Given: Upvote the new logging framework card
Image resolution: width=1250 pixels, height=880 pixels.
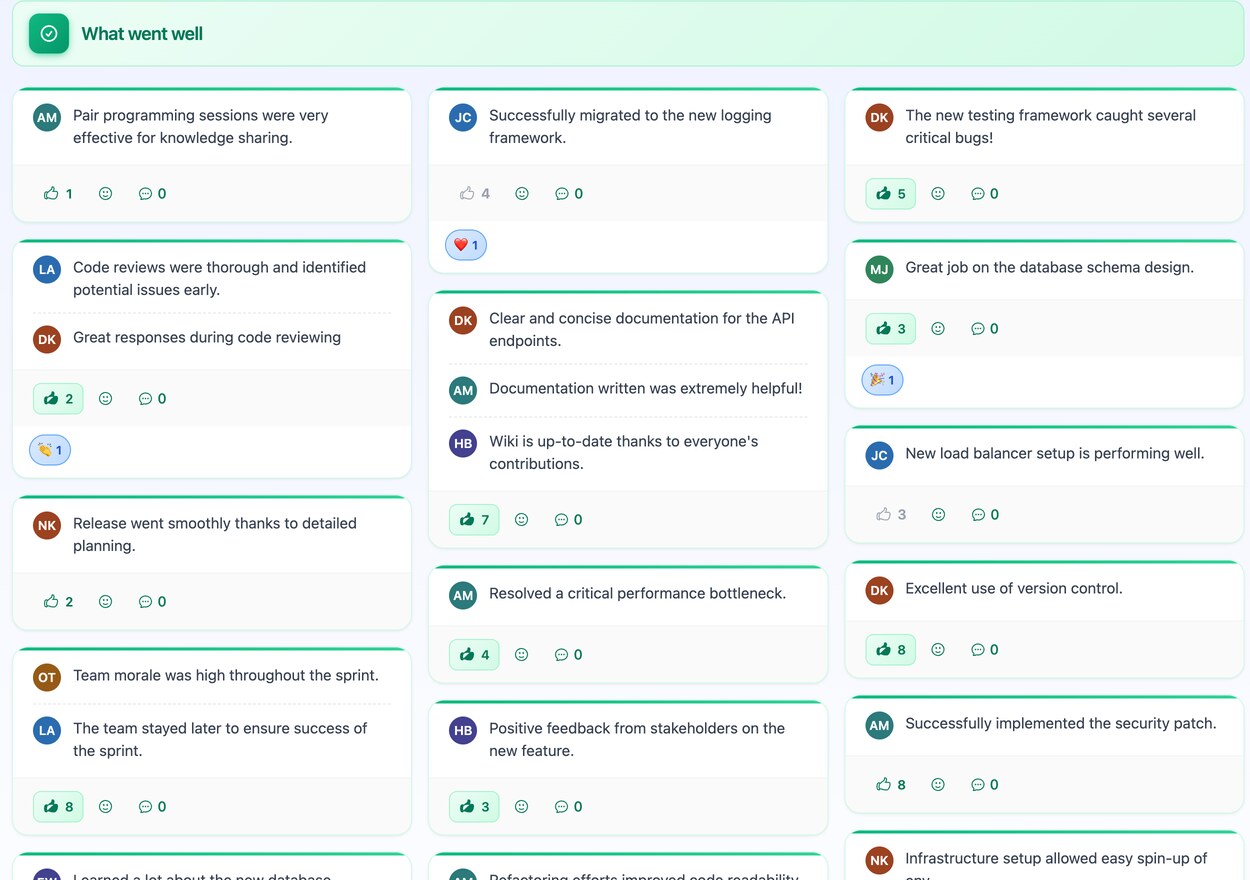Looking at the screenshot, I should pyautogui.click(x=474, y=194).
